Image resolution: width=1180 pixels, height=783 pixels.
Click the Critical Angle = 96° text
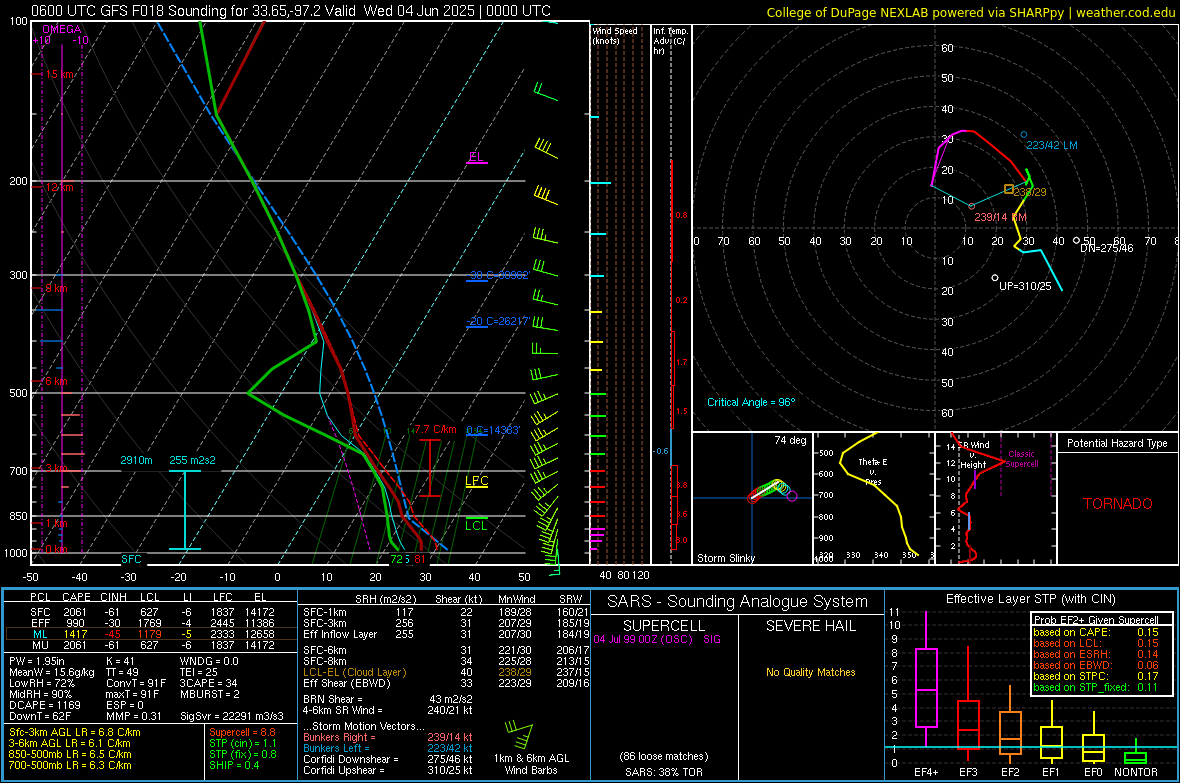coord(751,402)
